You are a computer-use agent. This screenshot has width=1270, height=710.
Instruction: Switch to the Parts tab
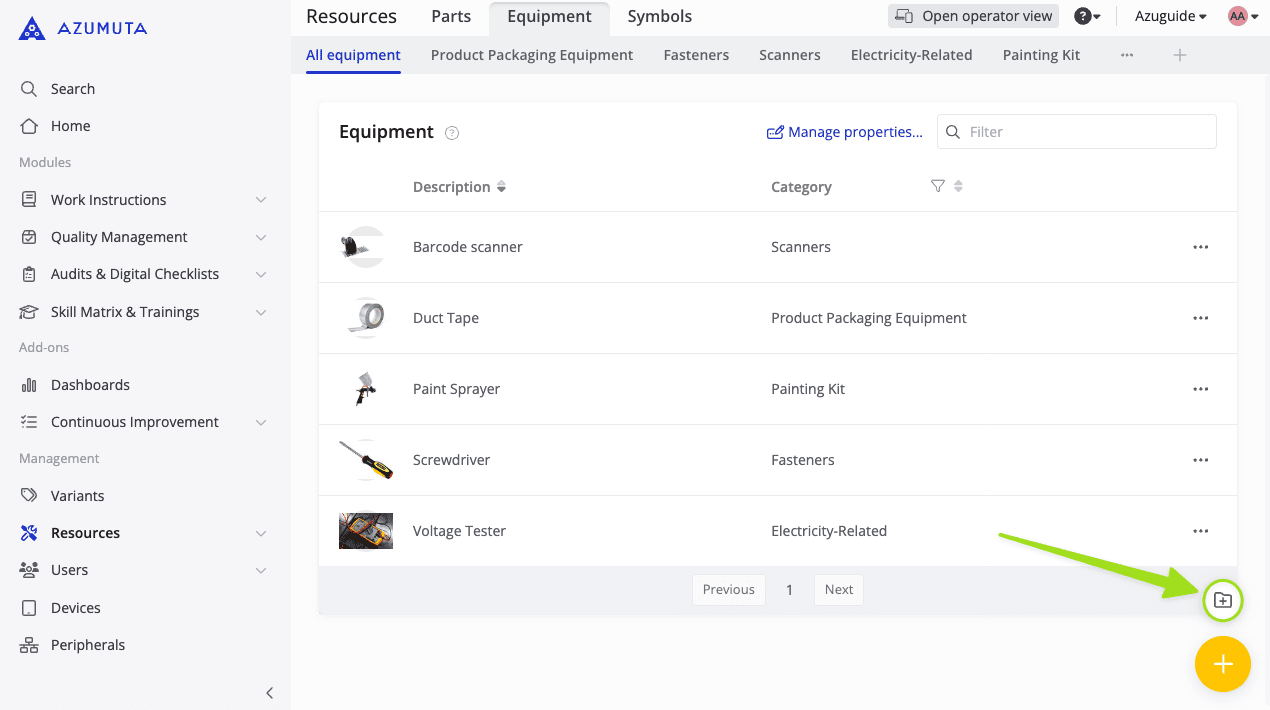point(451,16)
